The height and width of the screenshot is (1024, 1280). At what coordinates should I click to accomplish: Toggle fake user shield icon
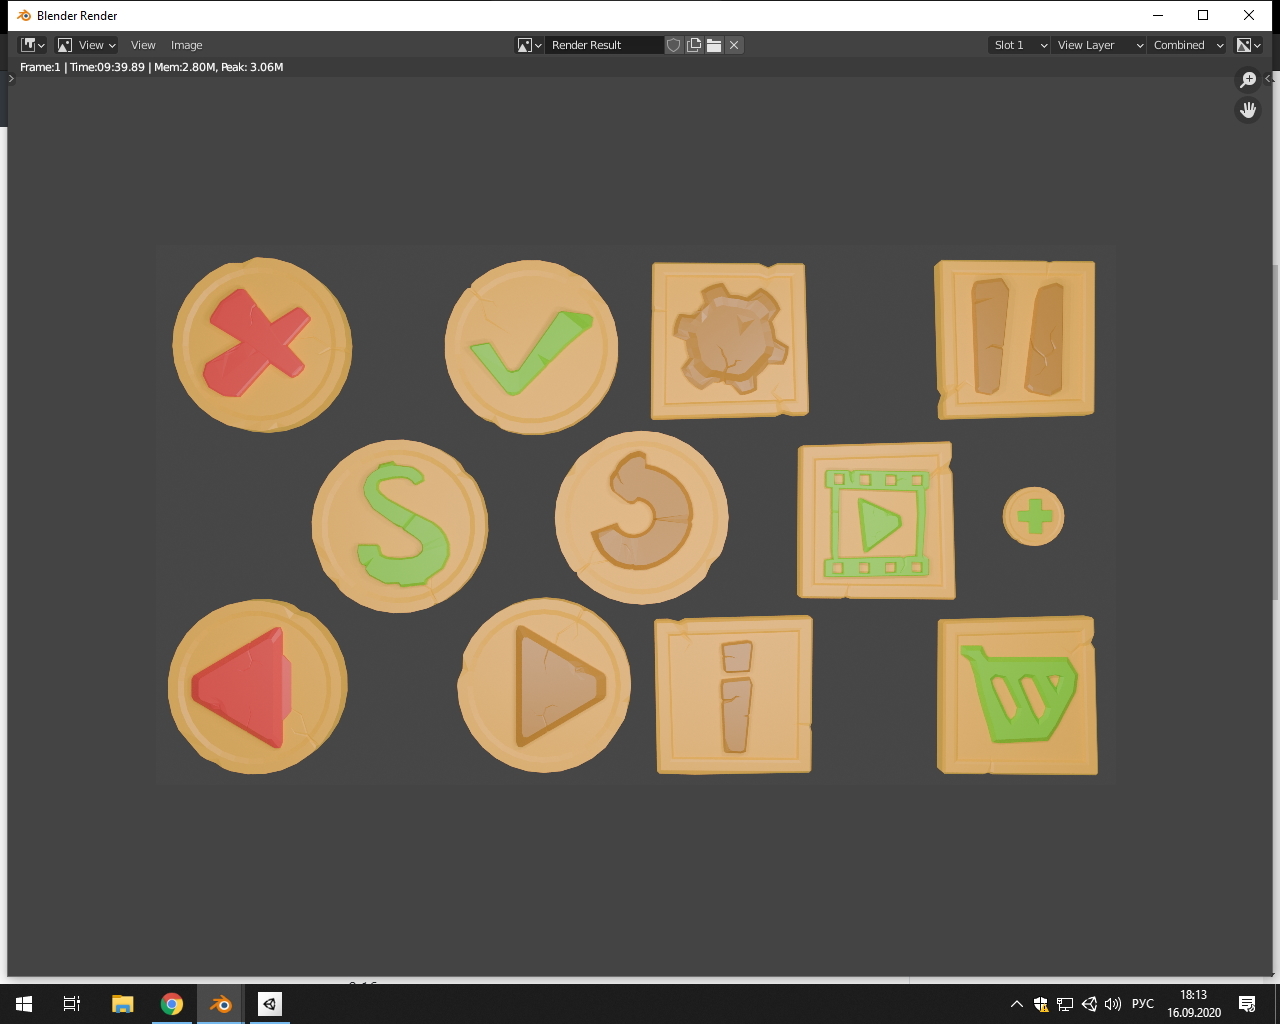tap(674, 45)
